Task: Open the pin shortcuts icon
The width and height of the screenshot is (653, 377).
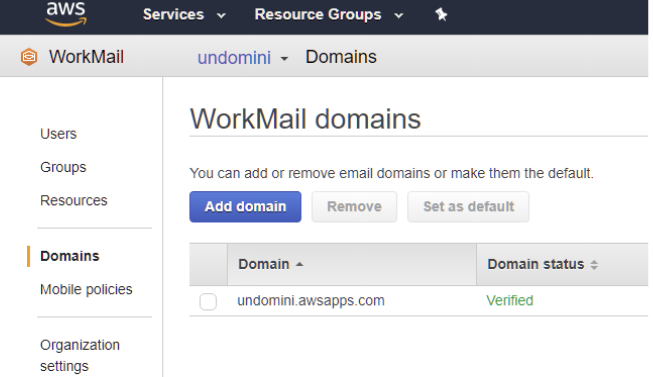Action: [441, 15]
